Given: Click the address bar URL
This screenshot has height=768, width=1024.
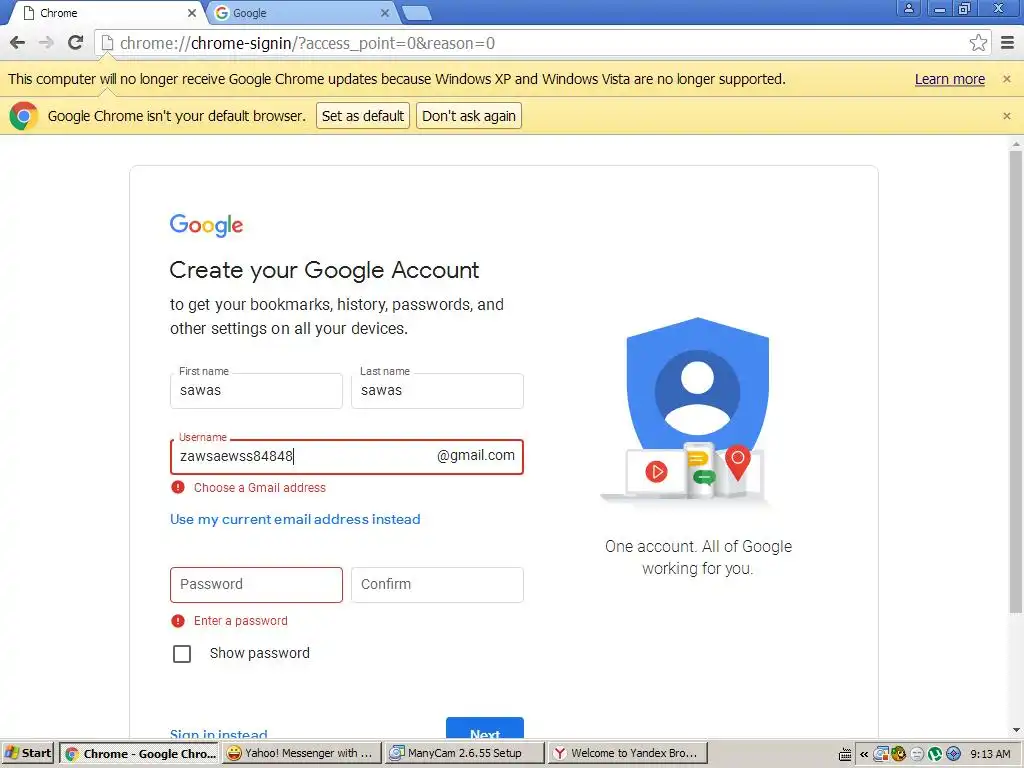Looking at the screenshot, I should coord(307,43).
